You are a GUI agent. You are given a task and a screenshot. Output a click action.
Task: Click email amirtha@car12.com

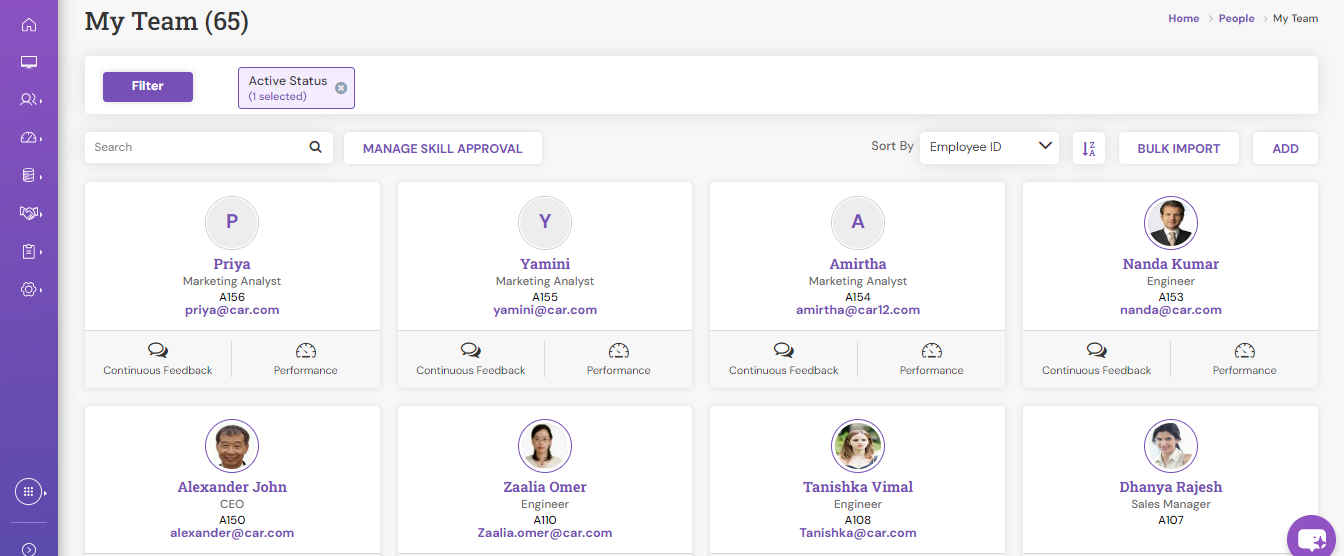[858, 310]
